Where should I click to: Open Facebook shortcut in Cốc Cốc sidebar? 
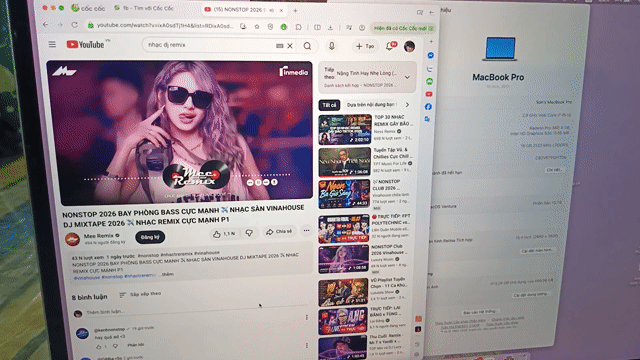428,107
